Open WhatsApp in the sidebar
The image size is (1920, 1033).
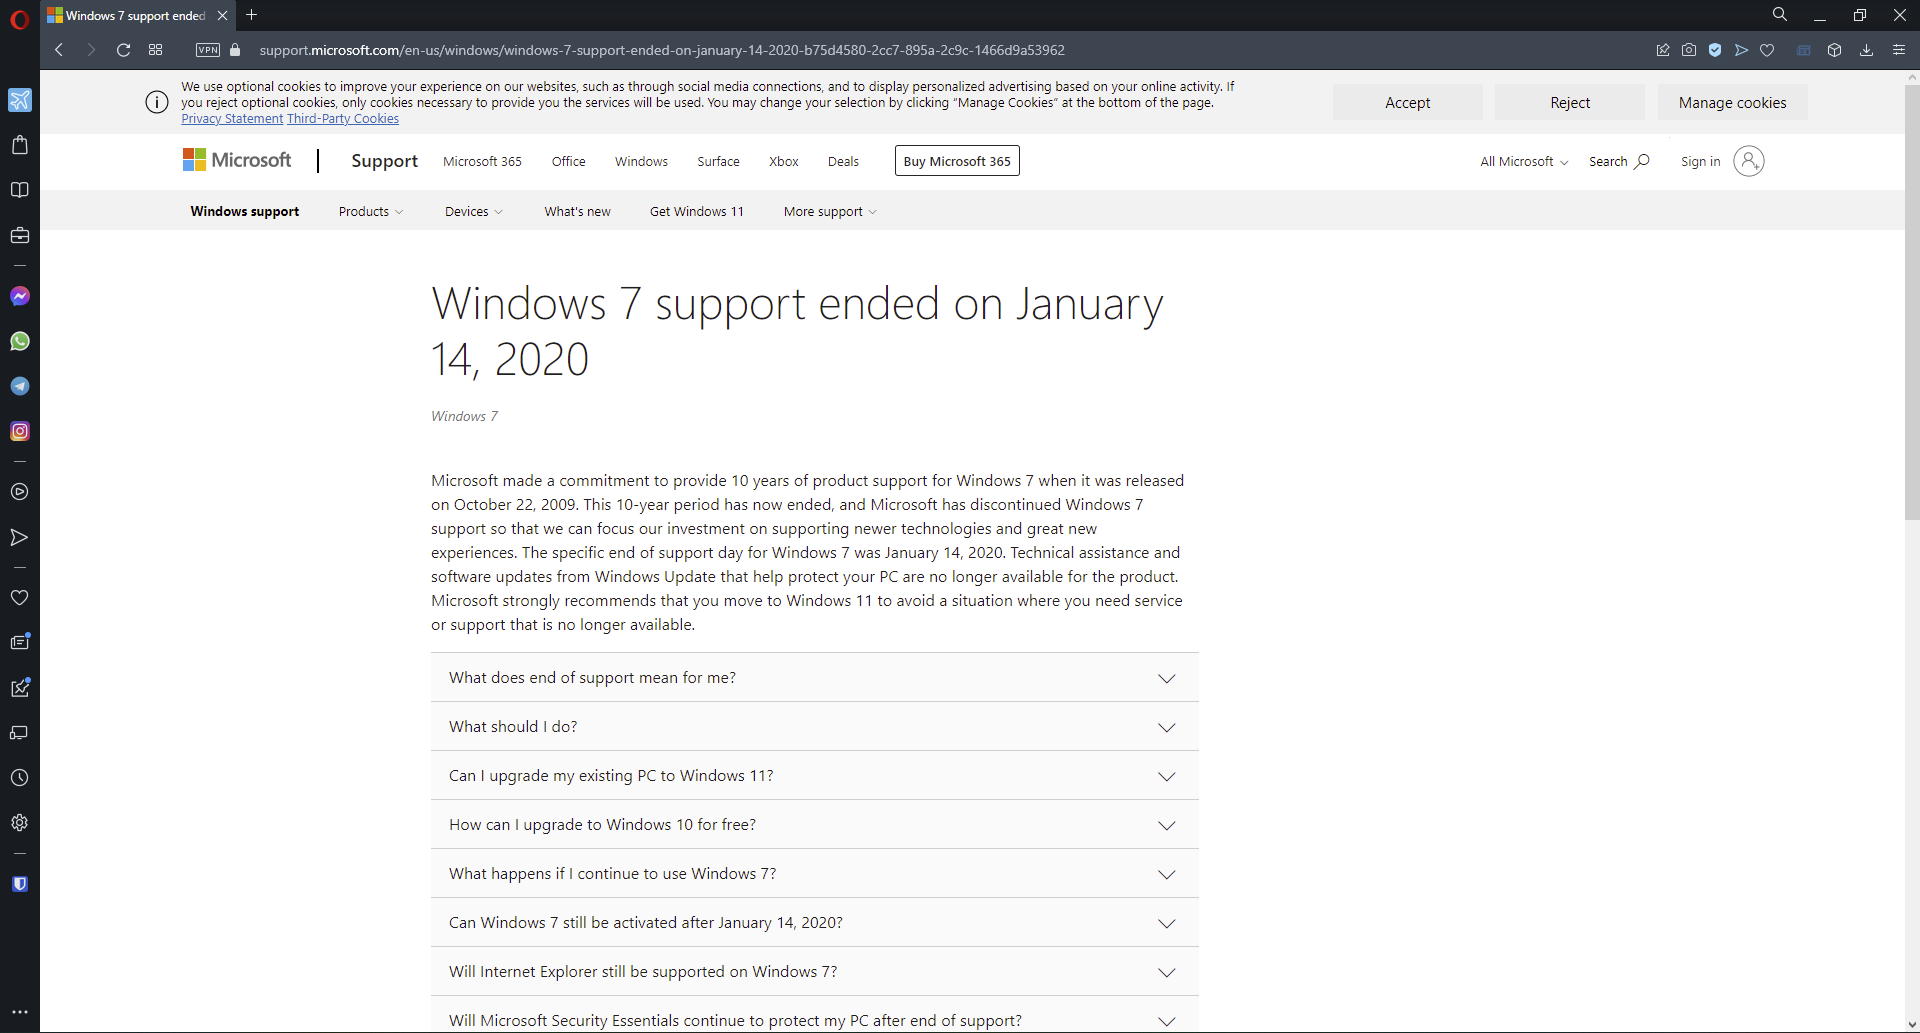(x=20, y=341)
